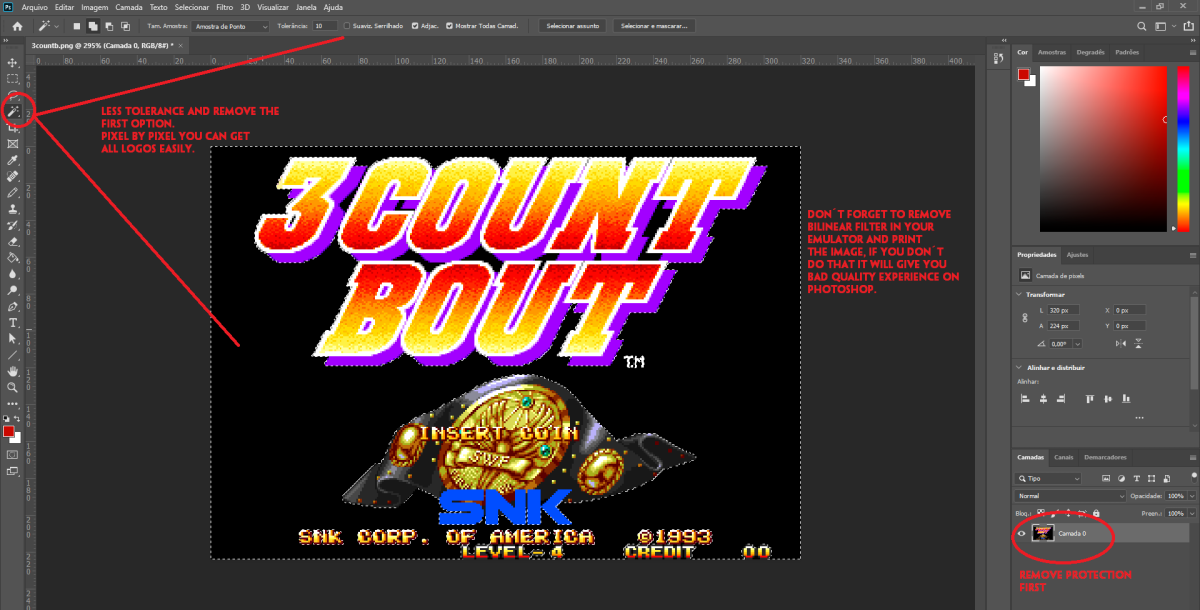Click the Home icon in options bar
This screenshot has height=610, width=1200.
pyautogui.click(x=17, y=26)
